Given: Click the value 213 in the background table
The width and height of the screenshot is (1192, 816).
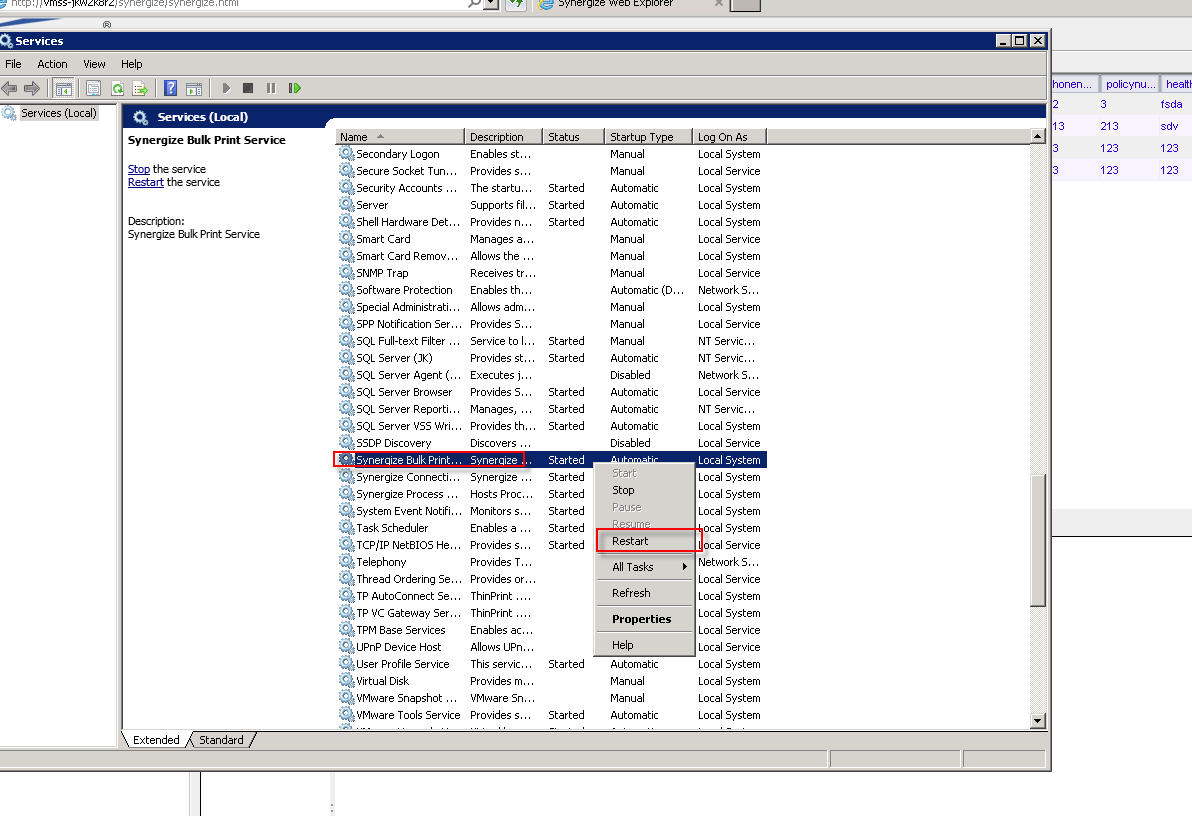Looking at the screenshot, I should 1109,126.
